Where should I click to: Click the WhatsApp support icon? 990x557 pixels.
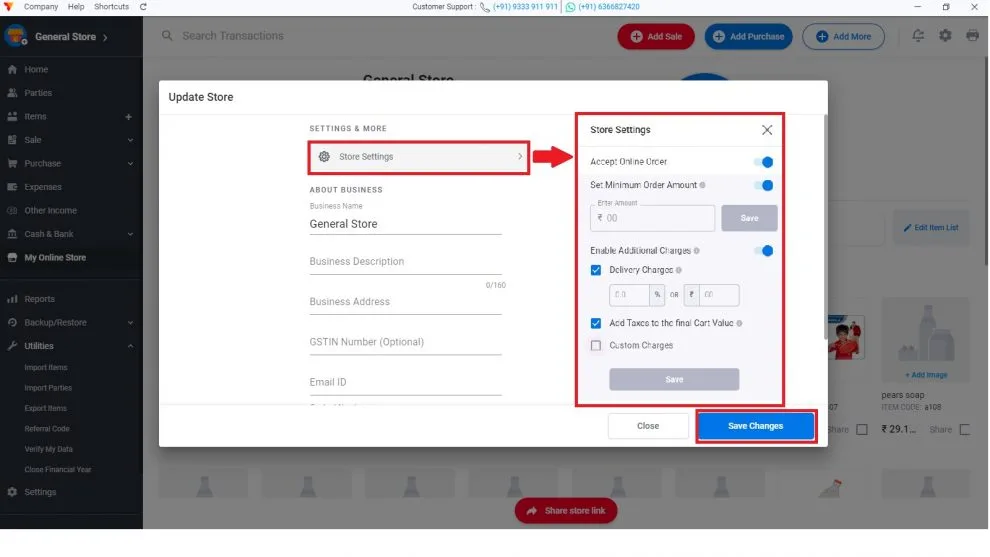click(x=570, y=7)
